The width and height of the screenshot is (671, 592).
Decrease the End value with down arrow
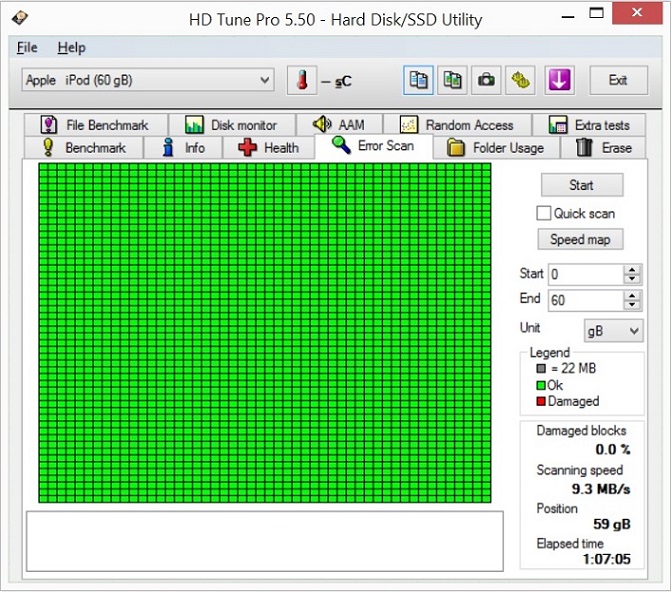coord(632,305)
